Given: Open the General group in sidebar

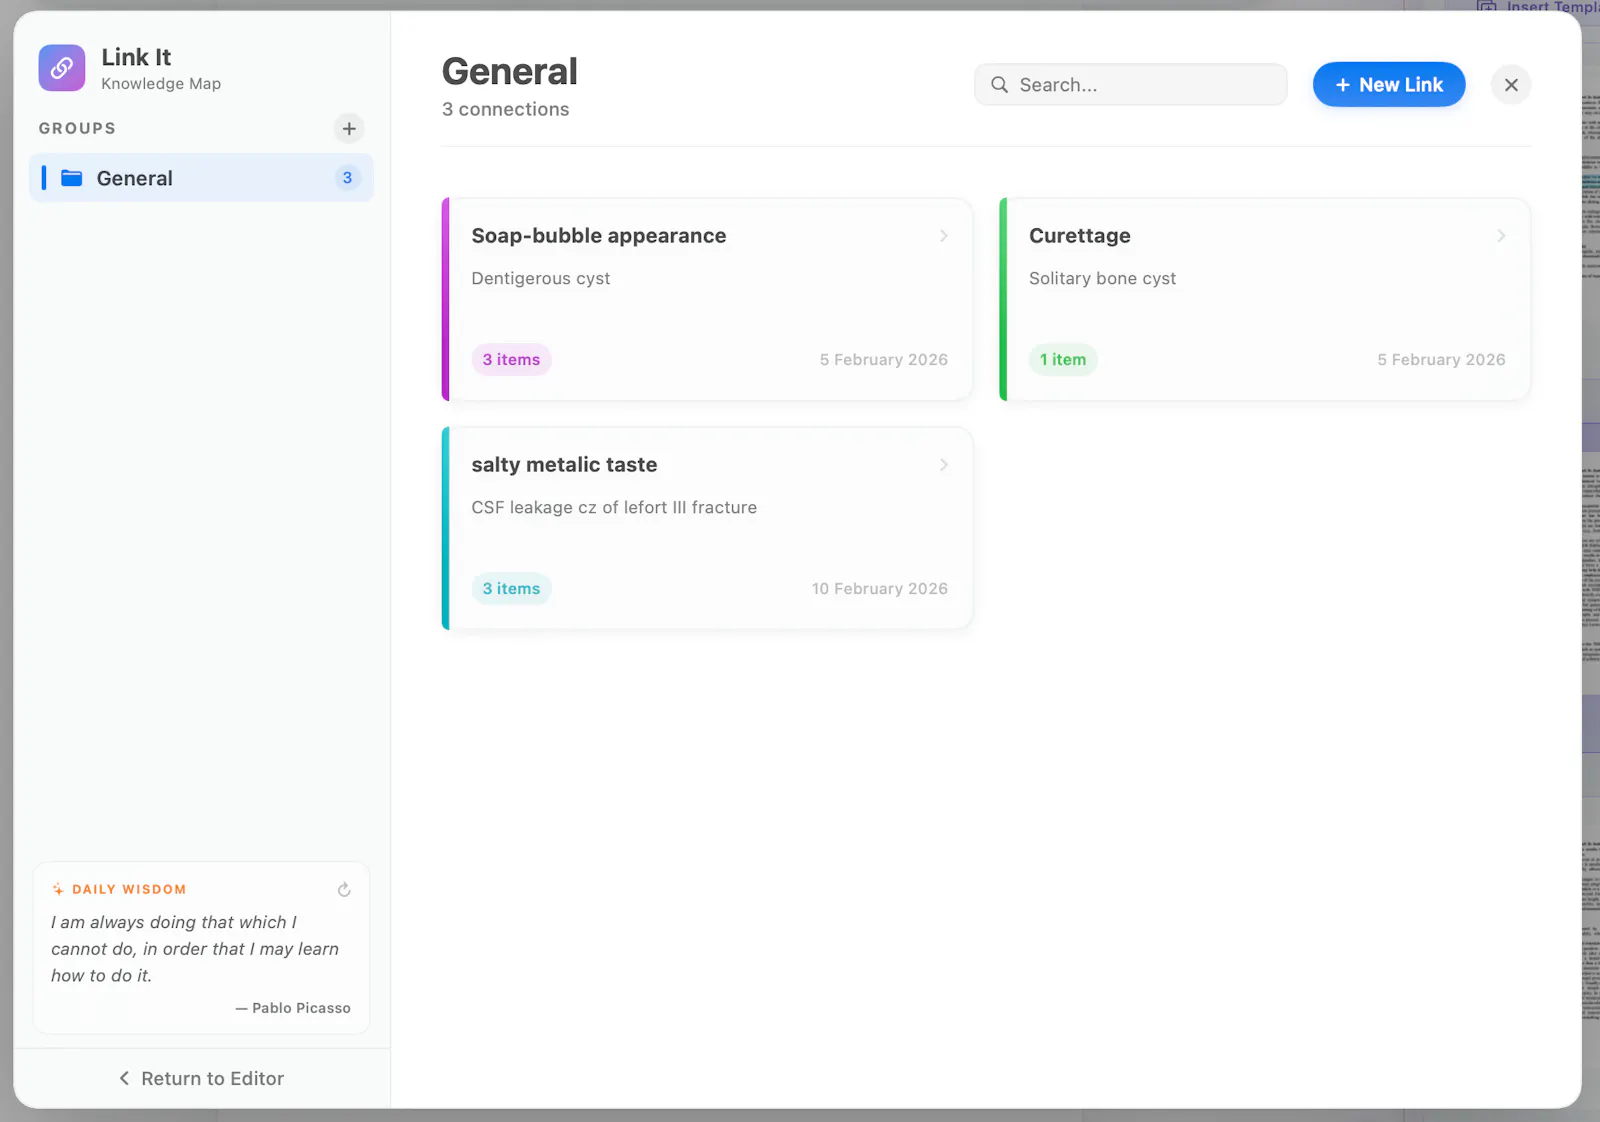Looking at the screenshot, I should point(201,178).
